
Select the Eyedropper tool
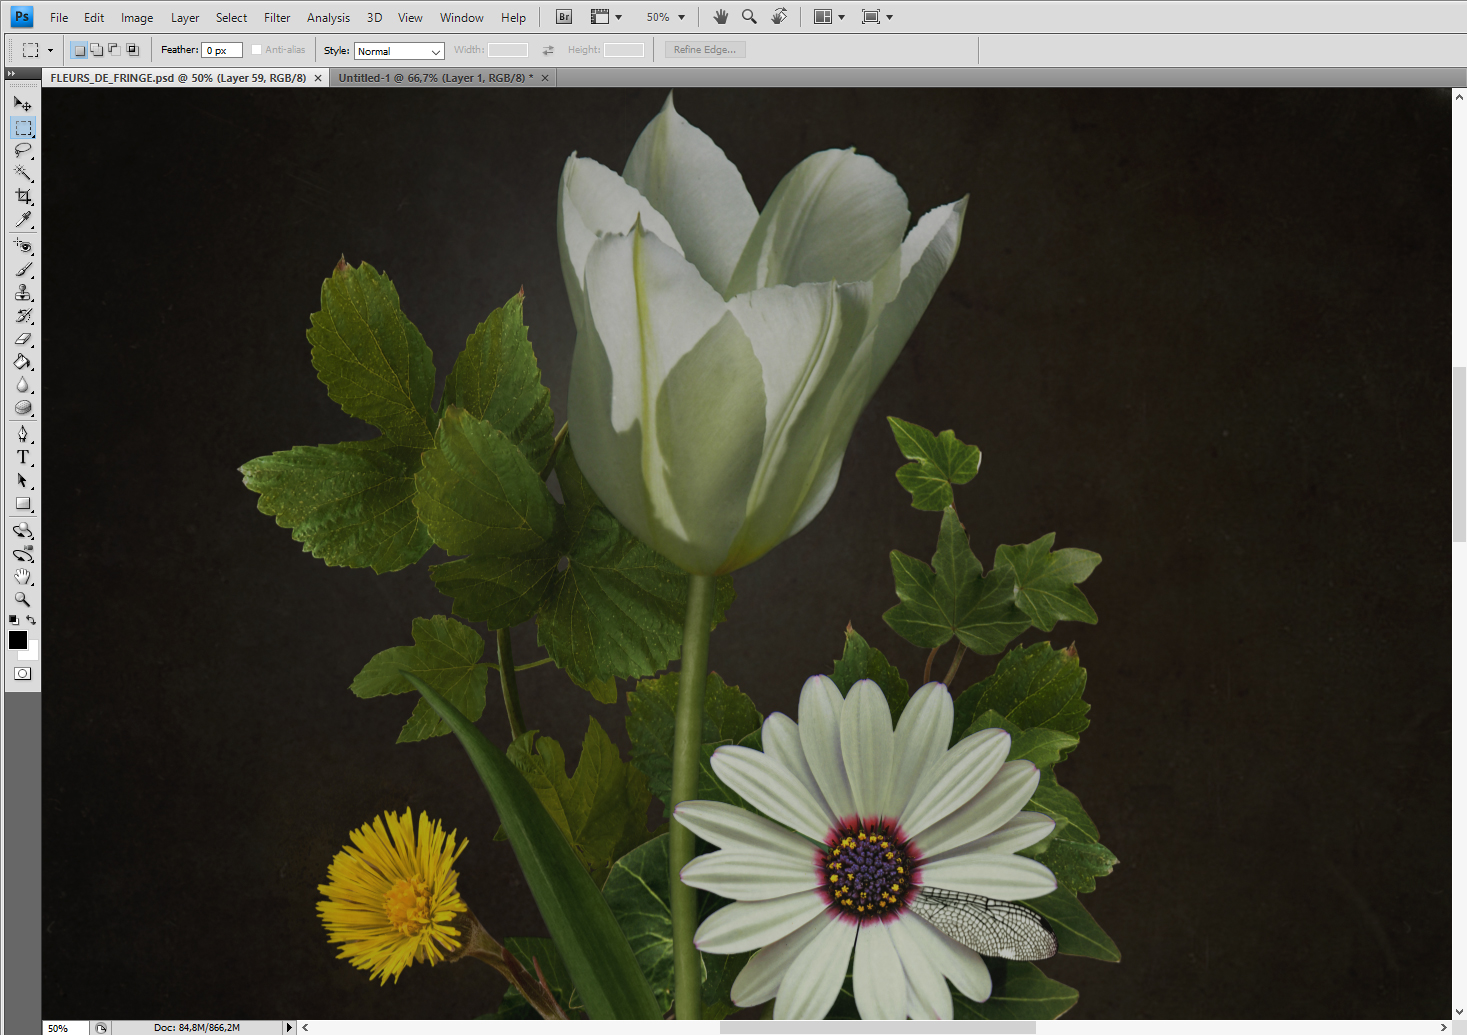[x=23, y=220]
